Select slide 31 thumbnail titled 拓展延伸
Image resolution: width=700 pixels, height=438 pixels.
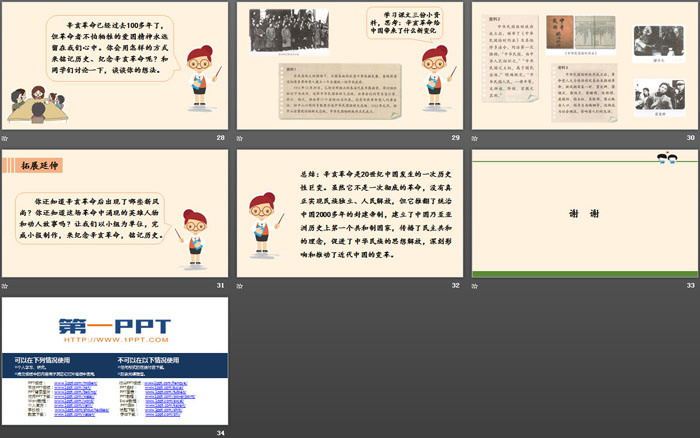(115, 213)
